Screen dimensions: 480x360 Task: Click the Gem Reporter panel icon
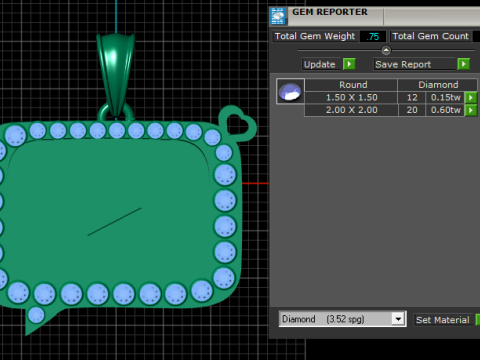[278, 16]
